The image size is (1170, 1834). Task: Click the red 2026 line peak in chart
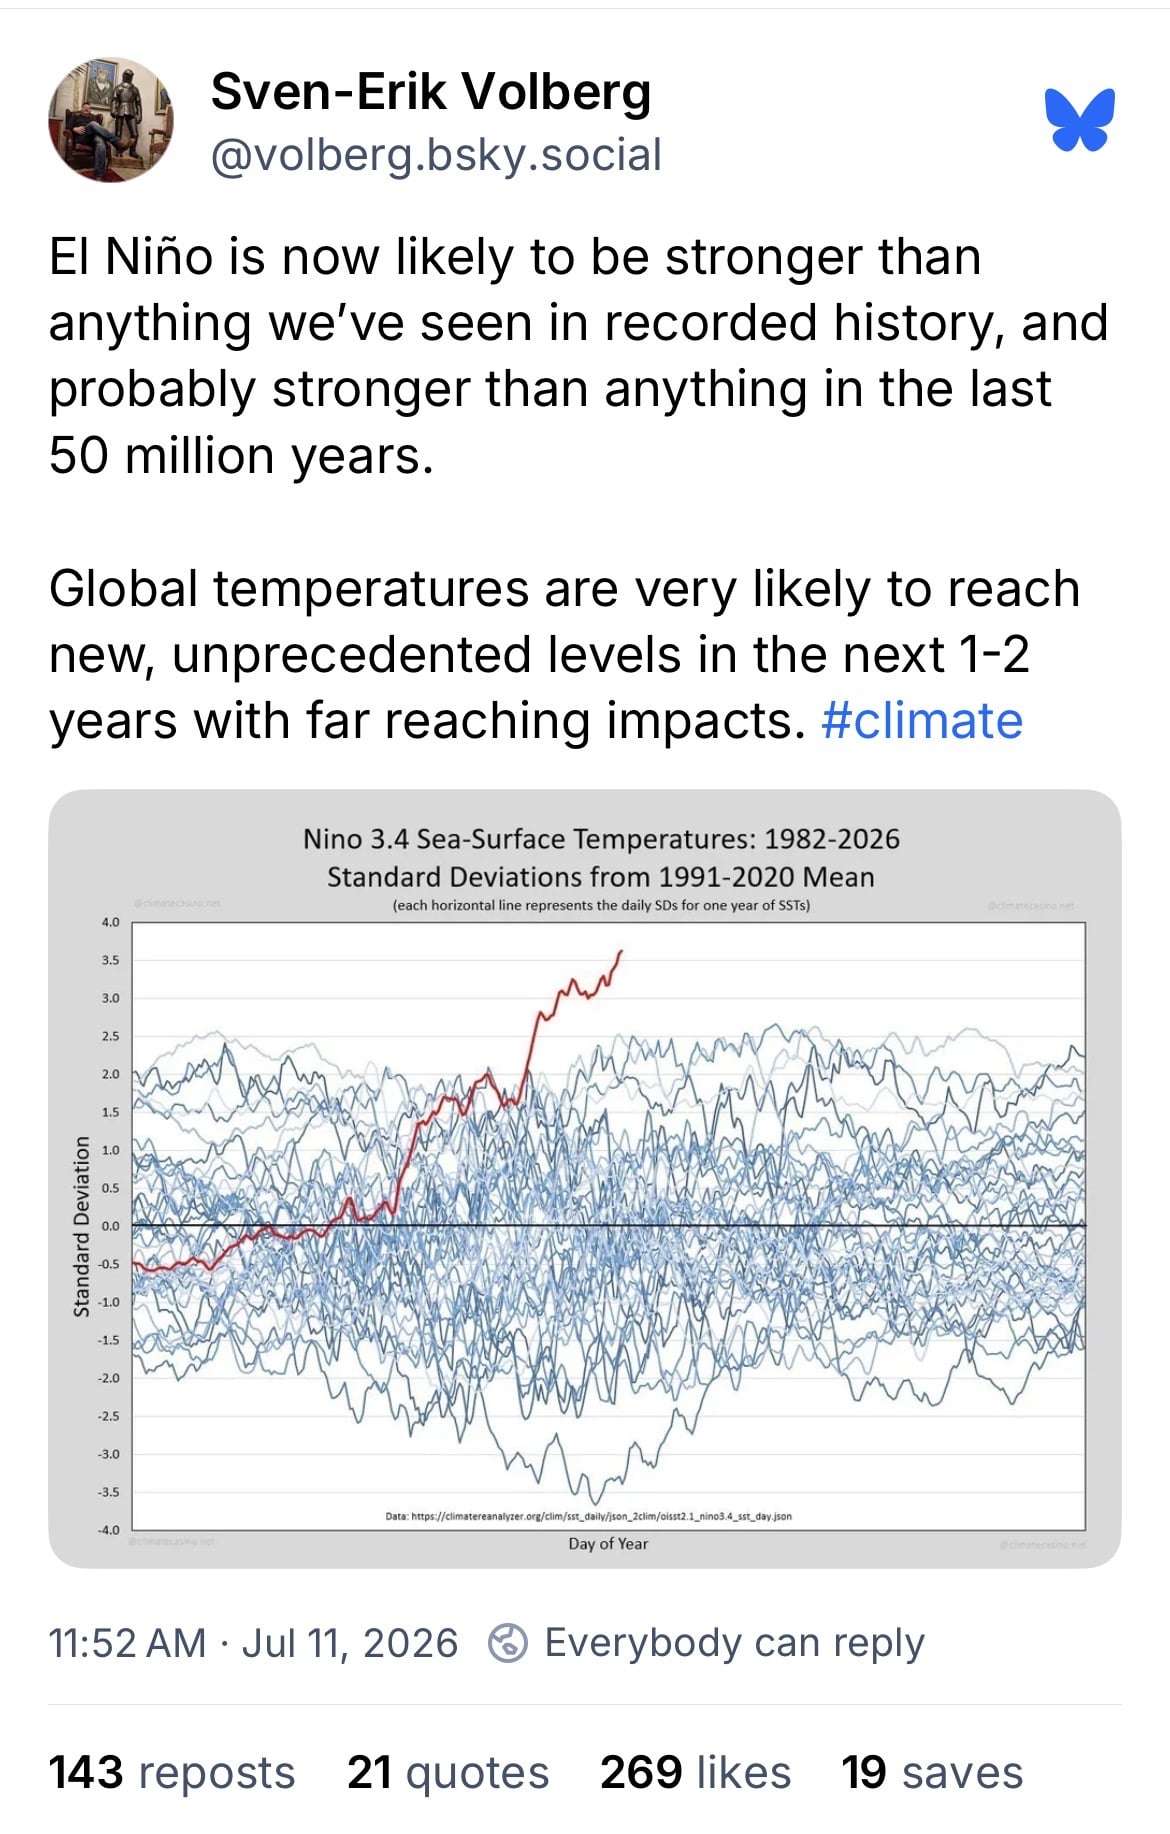[621, 952]
